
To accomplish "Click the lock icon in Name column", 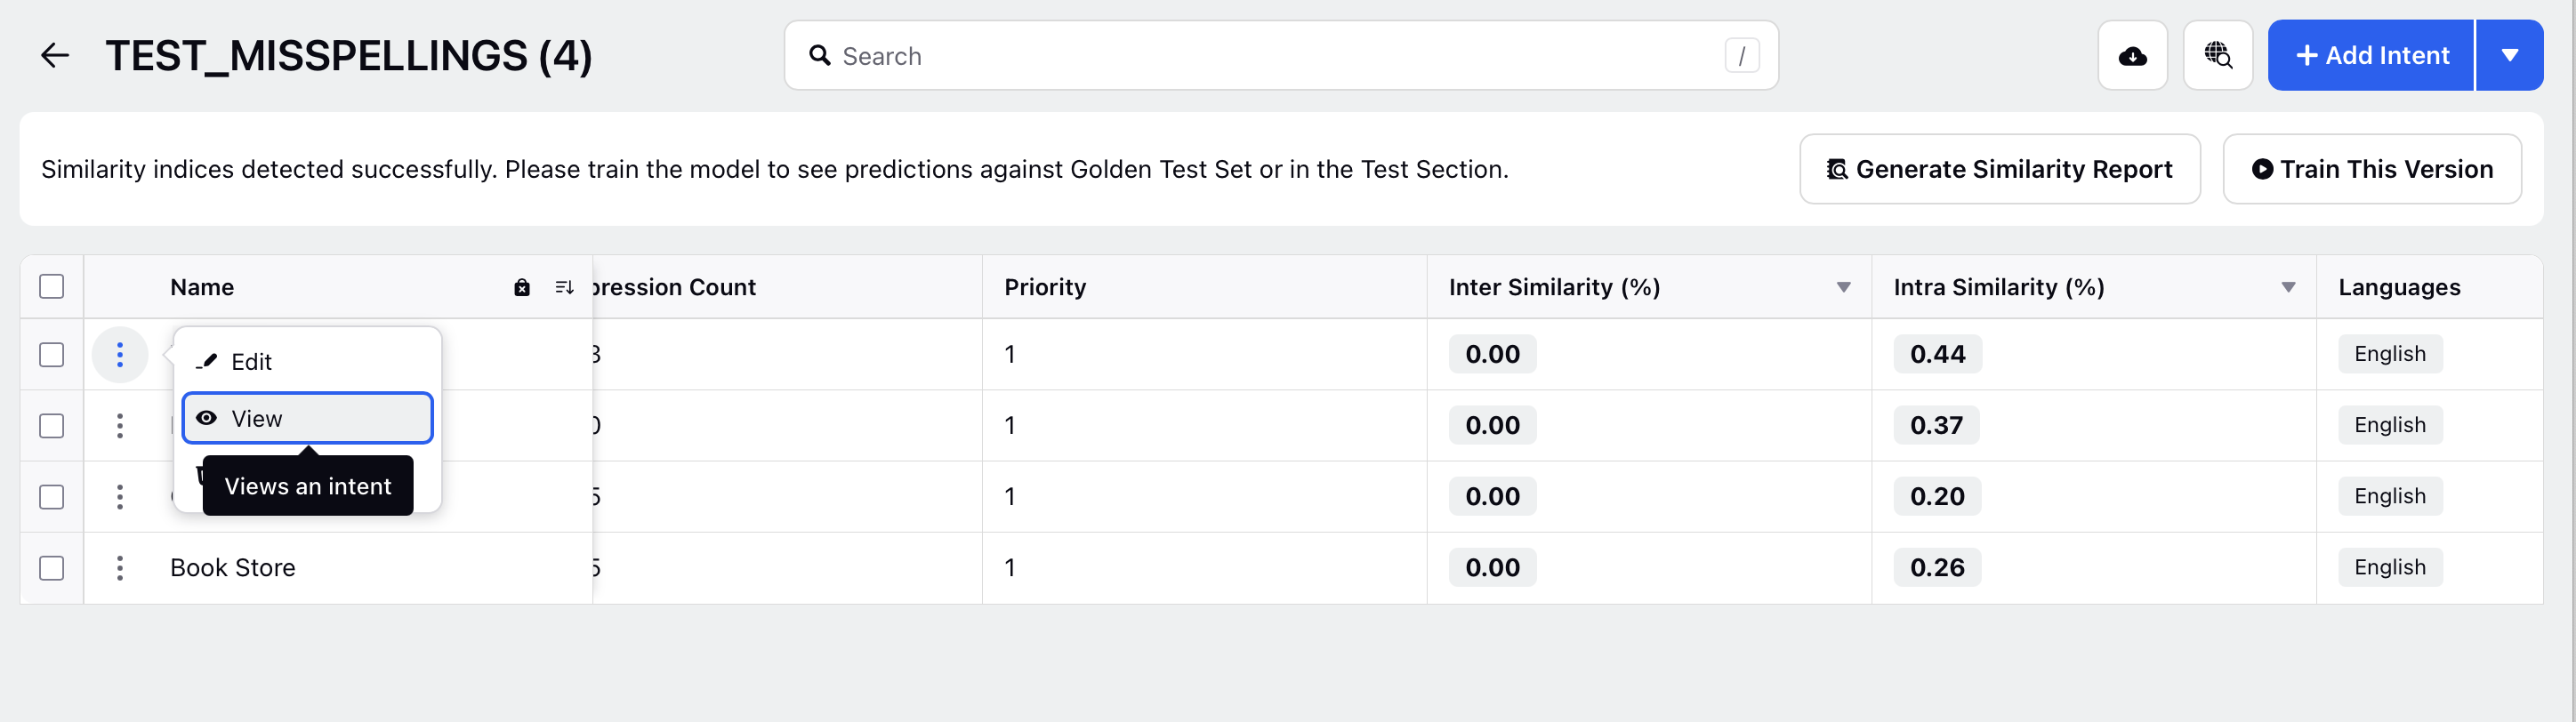I will (521, 287).
